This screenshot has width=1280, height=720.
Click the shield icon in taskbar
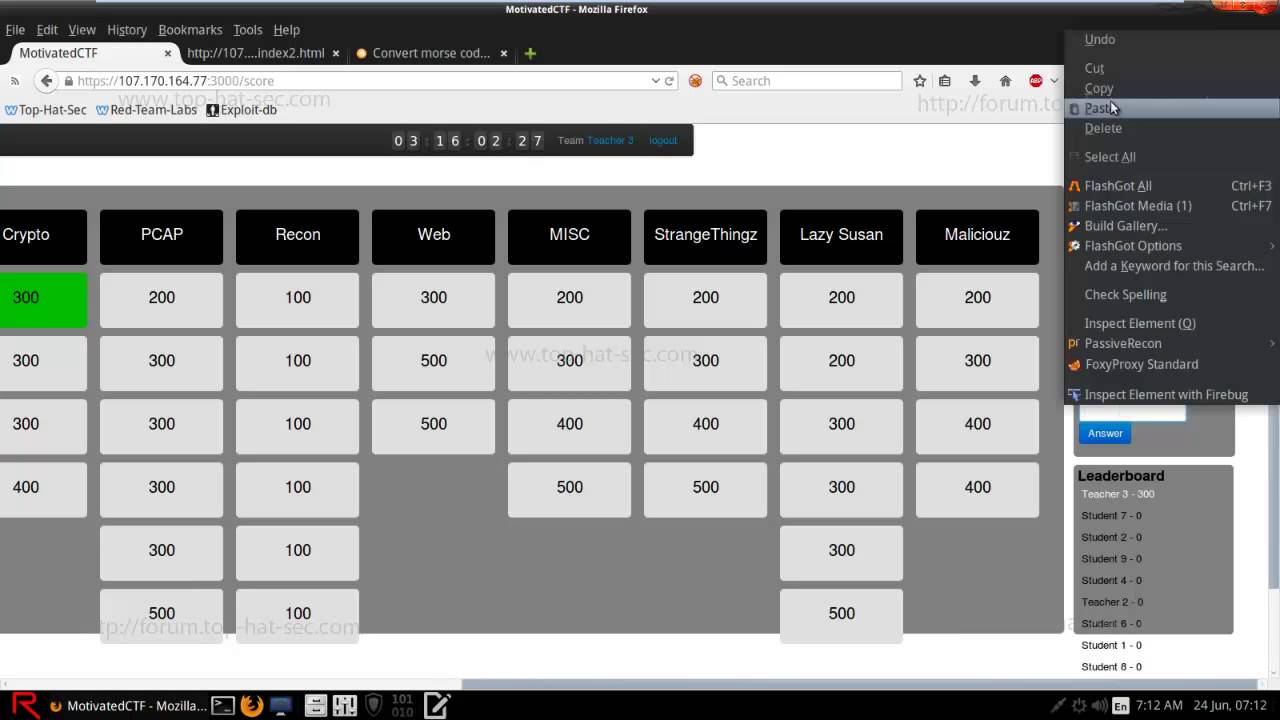tap(374, 706)
